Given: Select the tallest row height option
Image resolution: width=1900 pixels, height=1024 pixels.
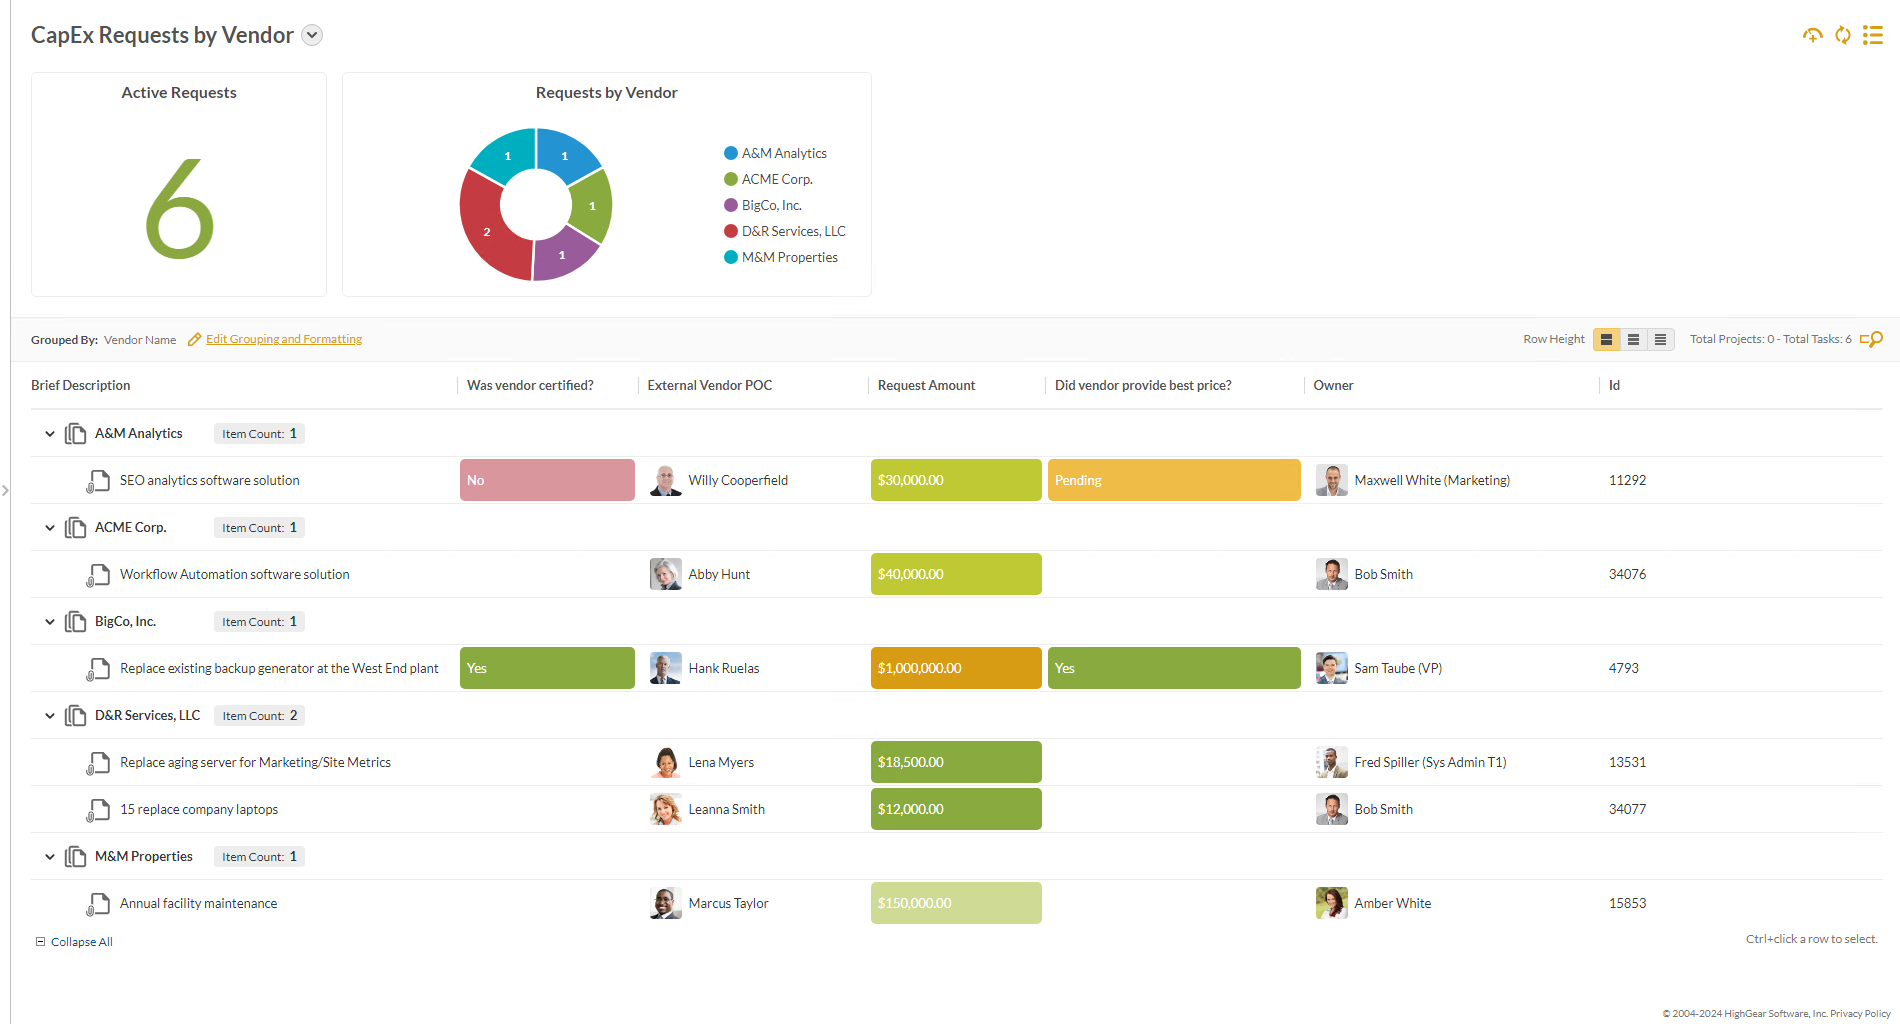Looking at the screenshot, I should tap(1606, 339).
